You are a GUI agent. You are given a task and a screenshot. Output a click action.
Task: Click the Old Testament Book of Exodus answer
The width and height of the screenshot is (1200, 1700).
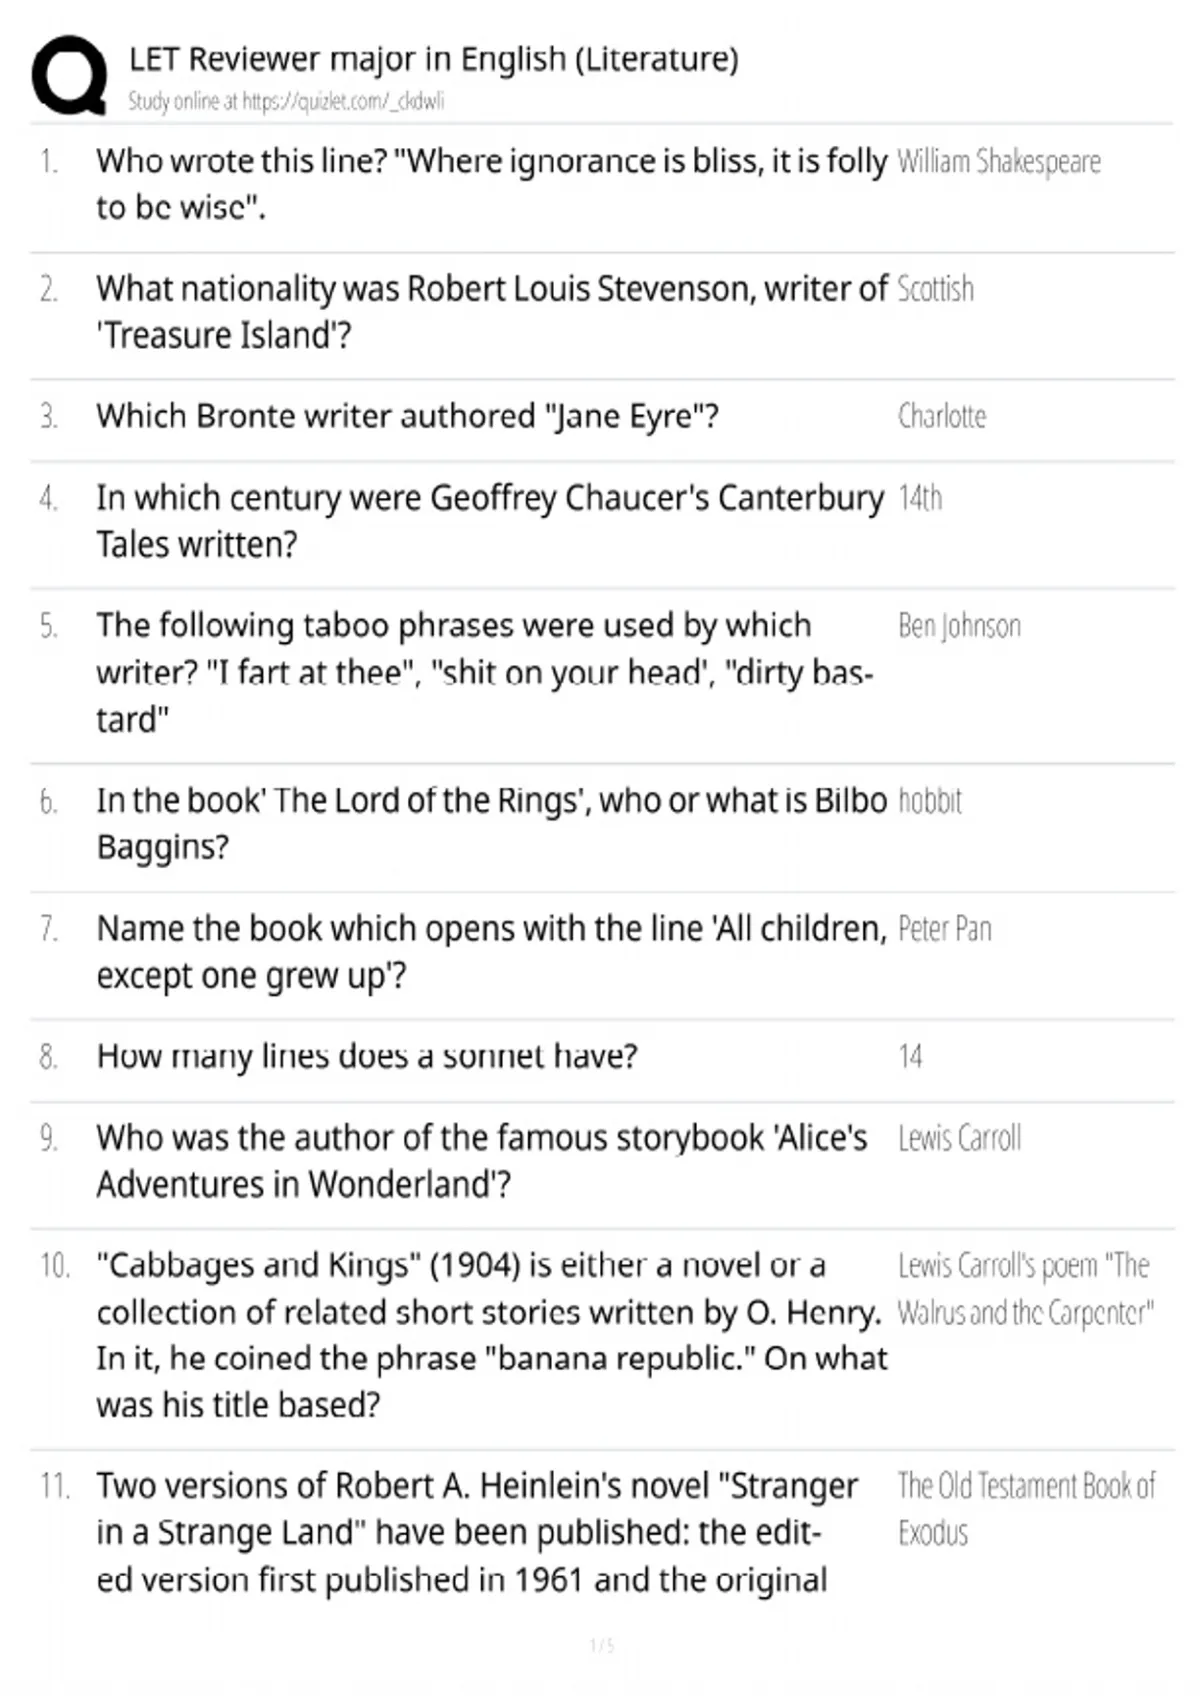click(x=1026, y=1510)
